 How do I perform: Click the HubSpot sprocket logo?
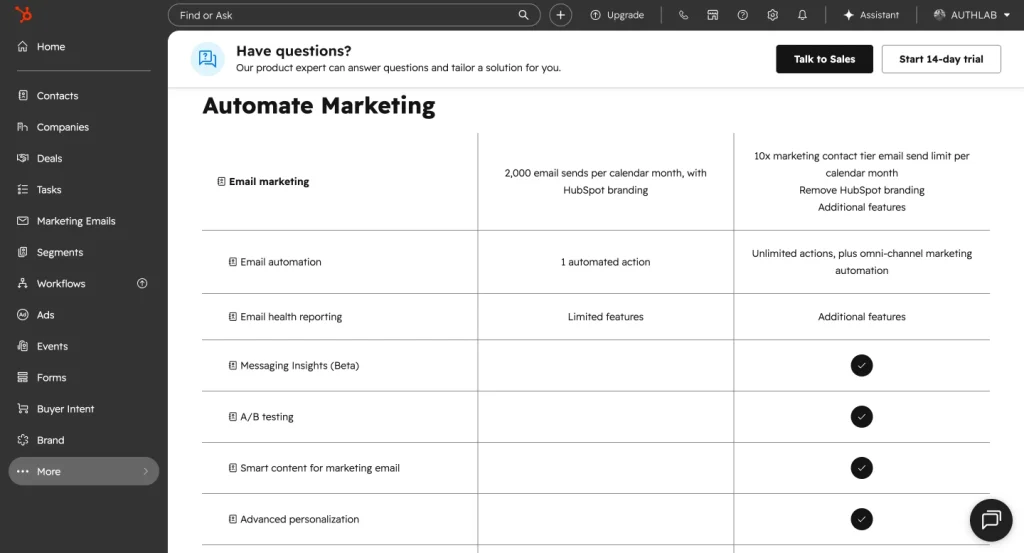(24, 14)
